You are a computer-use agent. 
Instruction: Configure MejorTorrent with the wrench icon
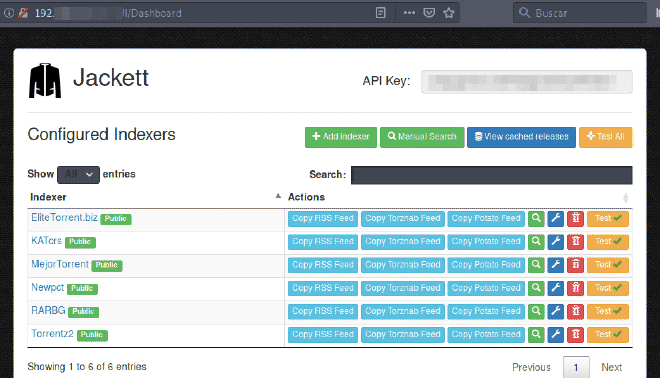point(556,265)
